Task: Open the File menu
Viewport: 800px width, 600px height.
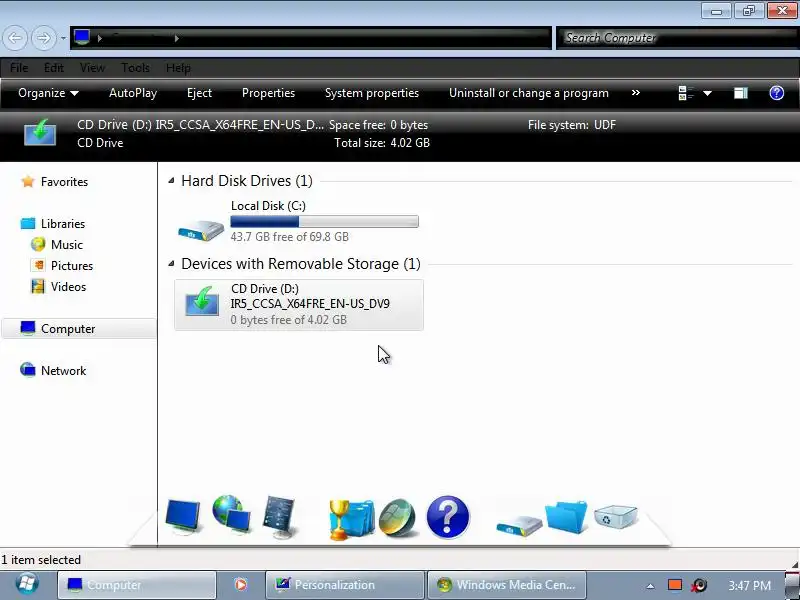Action: (19, 68)
